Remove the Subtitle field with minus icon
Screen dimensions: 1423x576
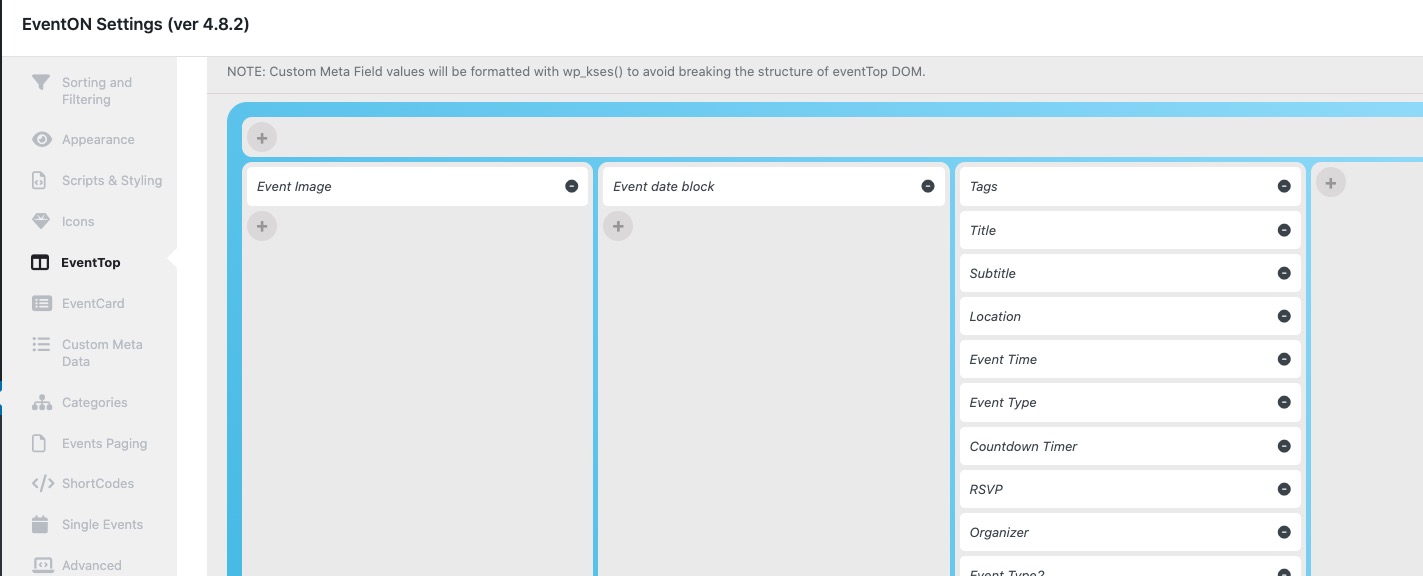point(1284,273)
